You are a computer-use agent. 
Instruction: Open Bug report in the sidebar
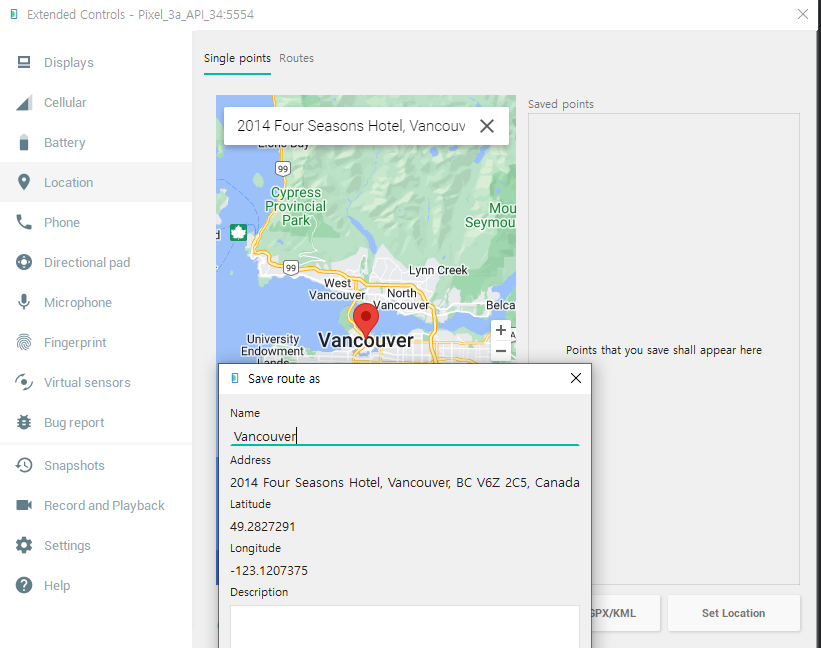96,422
